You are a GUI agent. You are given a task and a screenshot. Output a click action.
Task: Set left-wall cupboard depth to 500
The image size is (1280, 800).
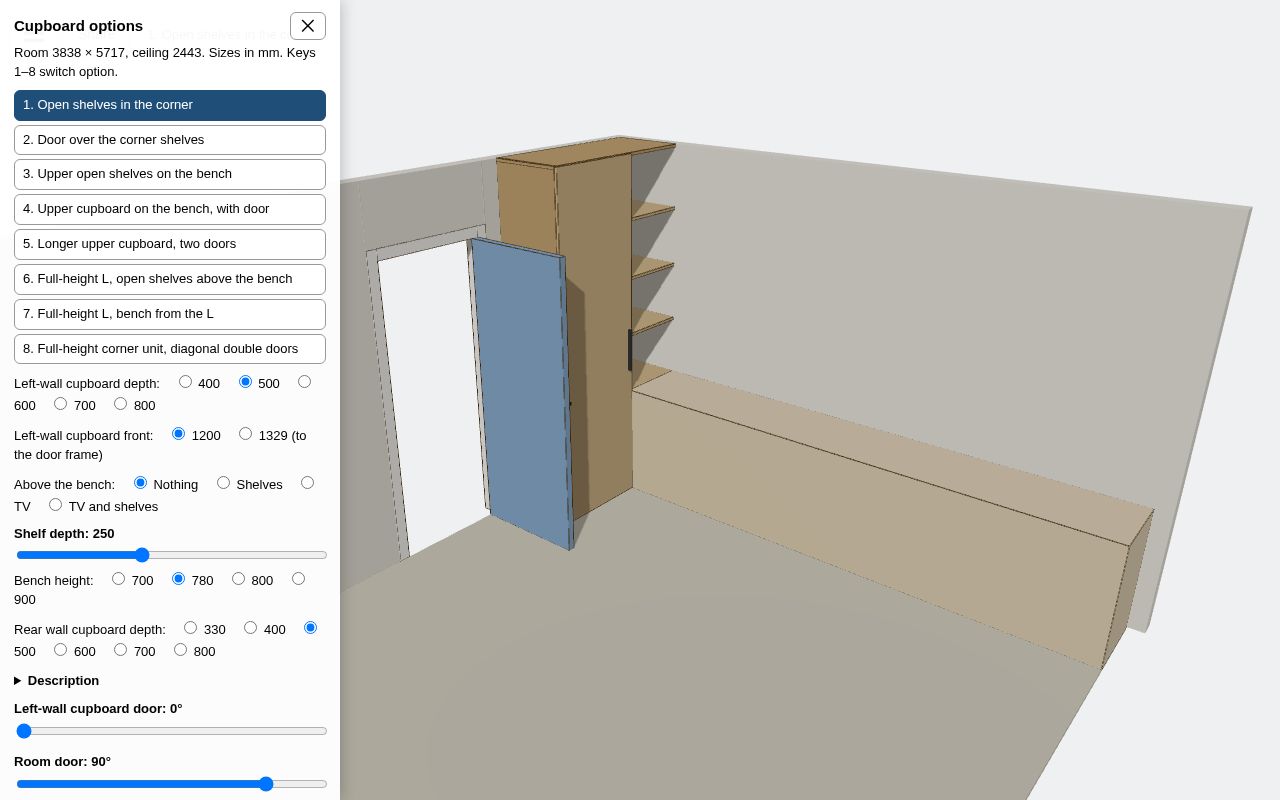pos(245,382)
